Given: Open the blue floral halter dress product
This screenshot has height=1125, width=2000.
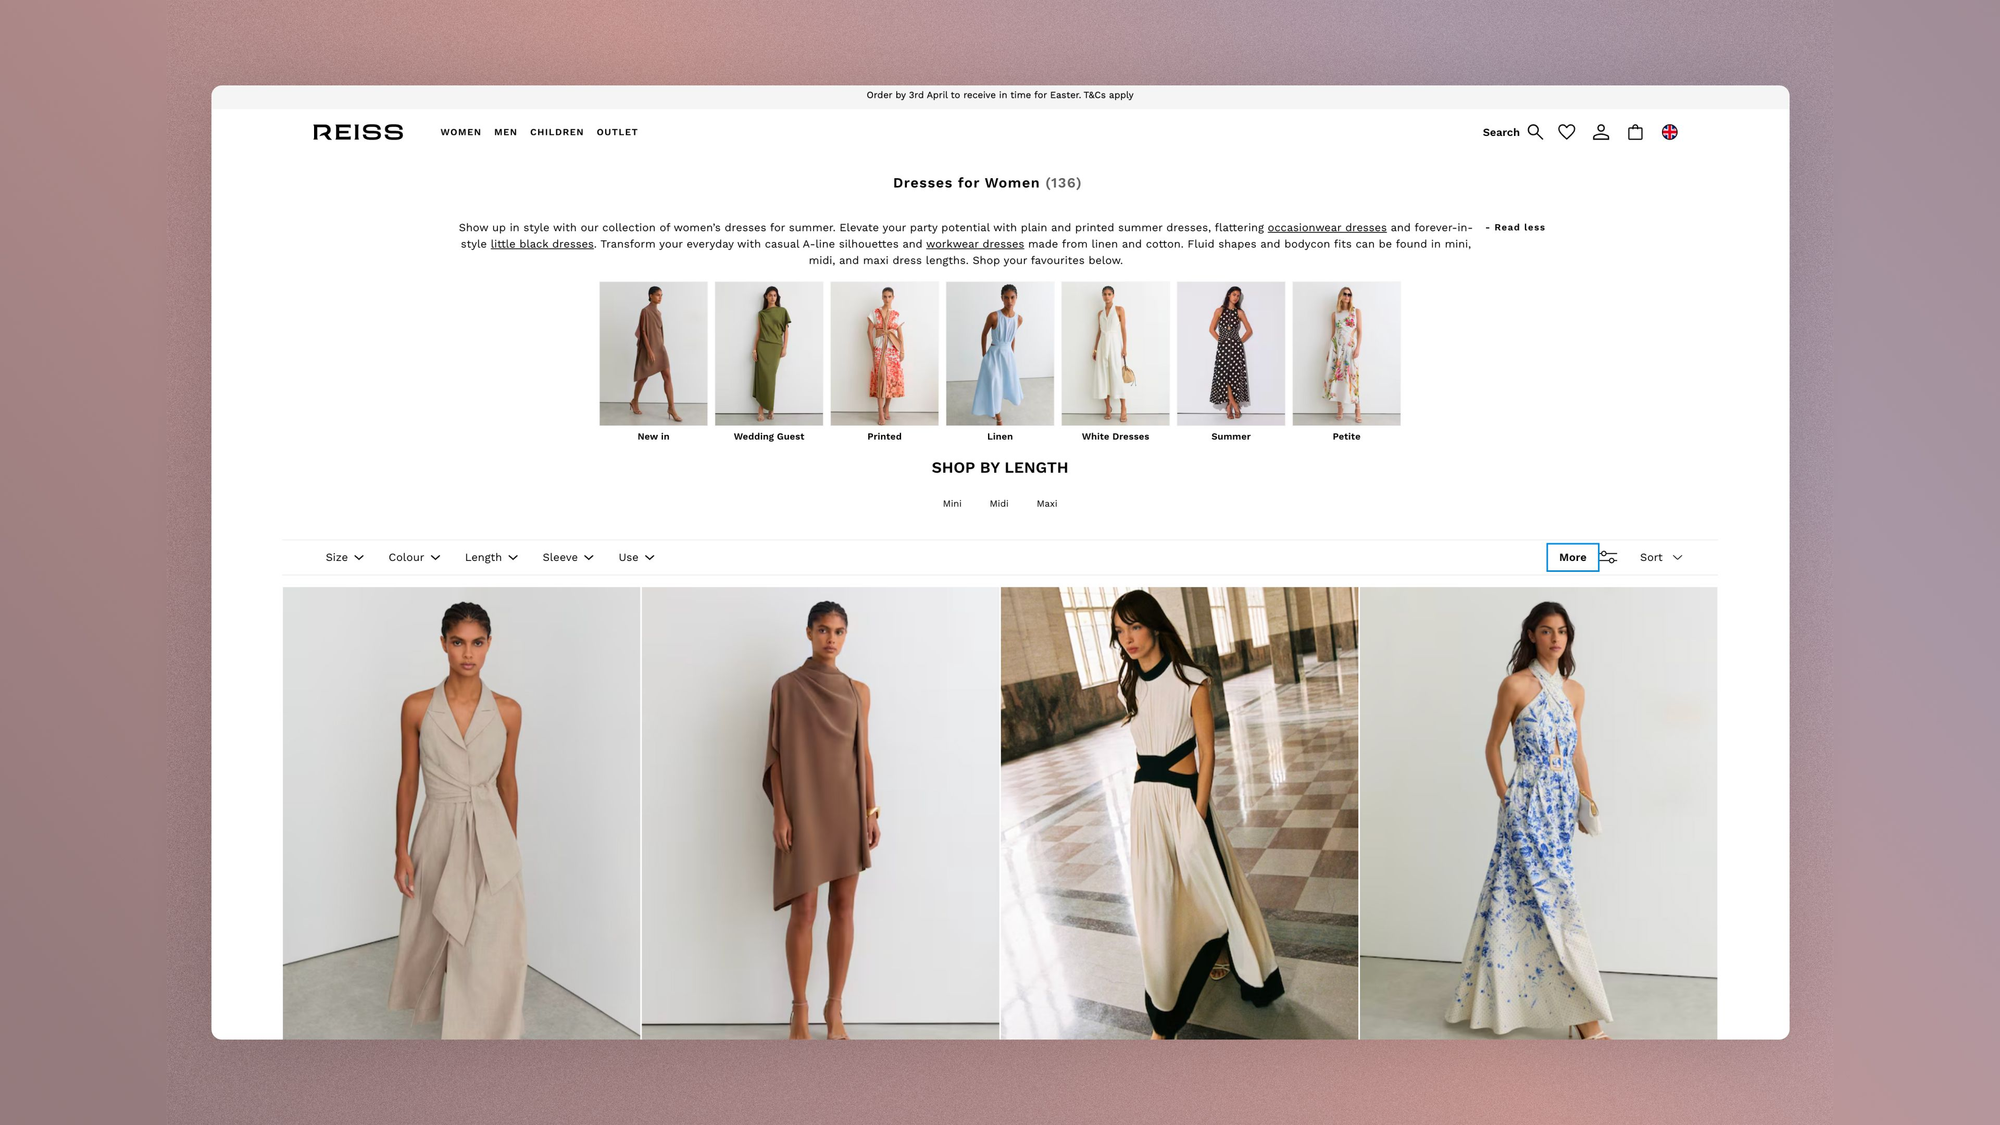Looking at the screenshot, I should coord(1538,812).
